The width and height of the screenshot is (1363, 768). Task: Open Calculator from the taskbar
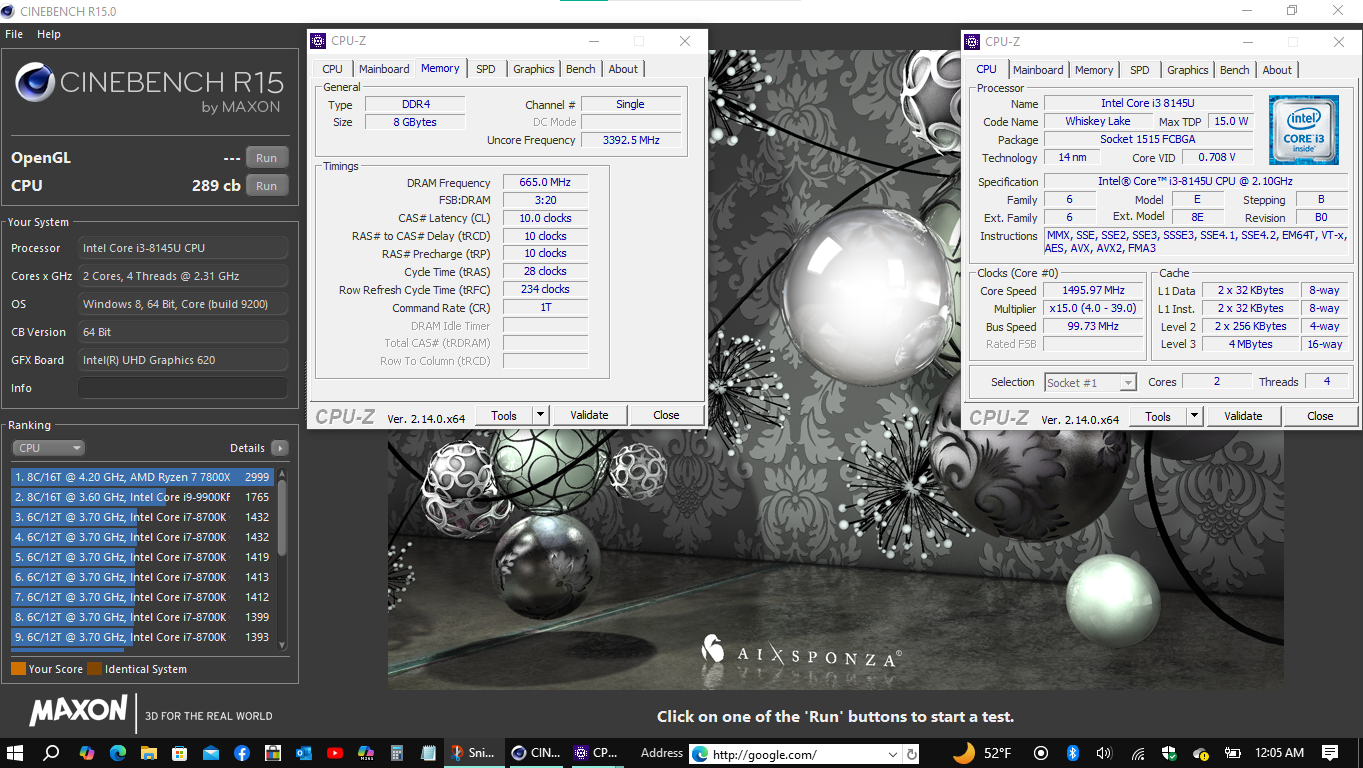(x=396, y=753)
